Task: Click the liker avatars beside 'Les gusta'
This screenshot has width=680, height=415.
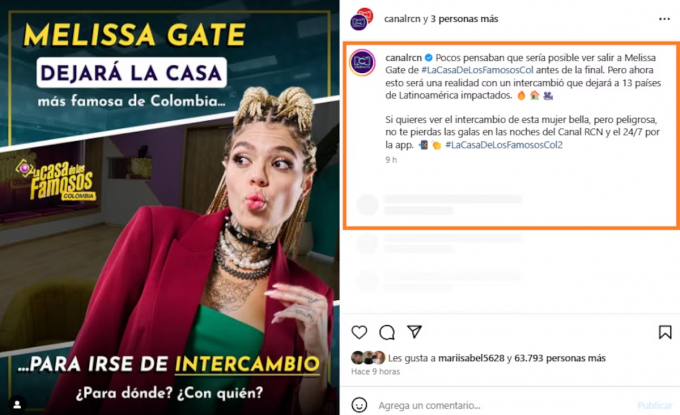Action: tap(368, 358)
